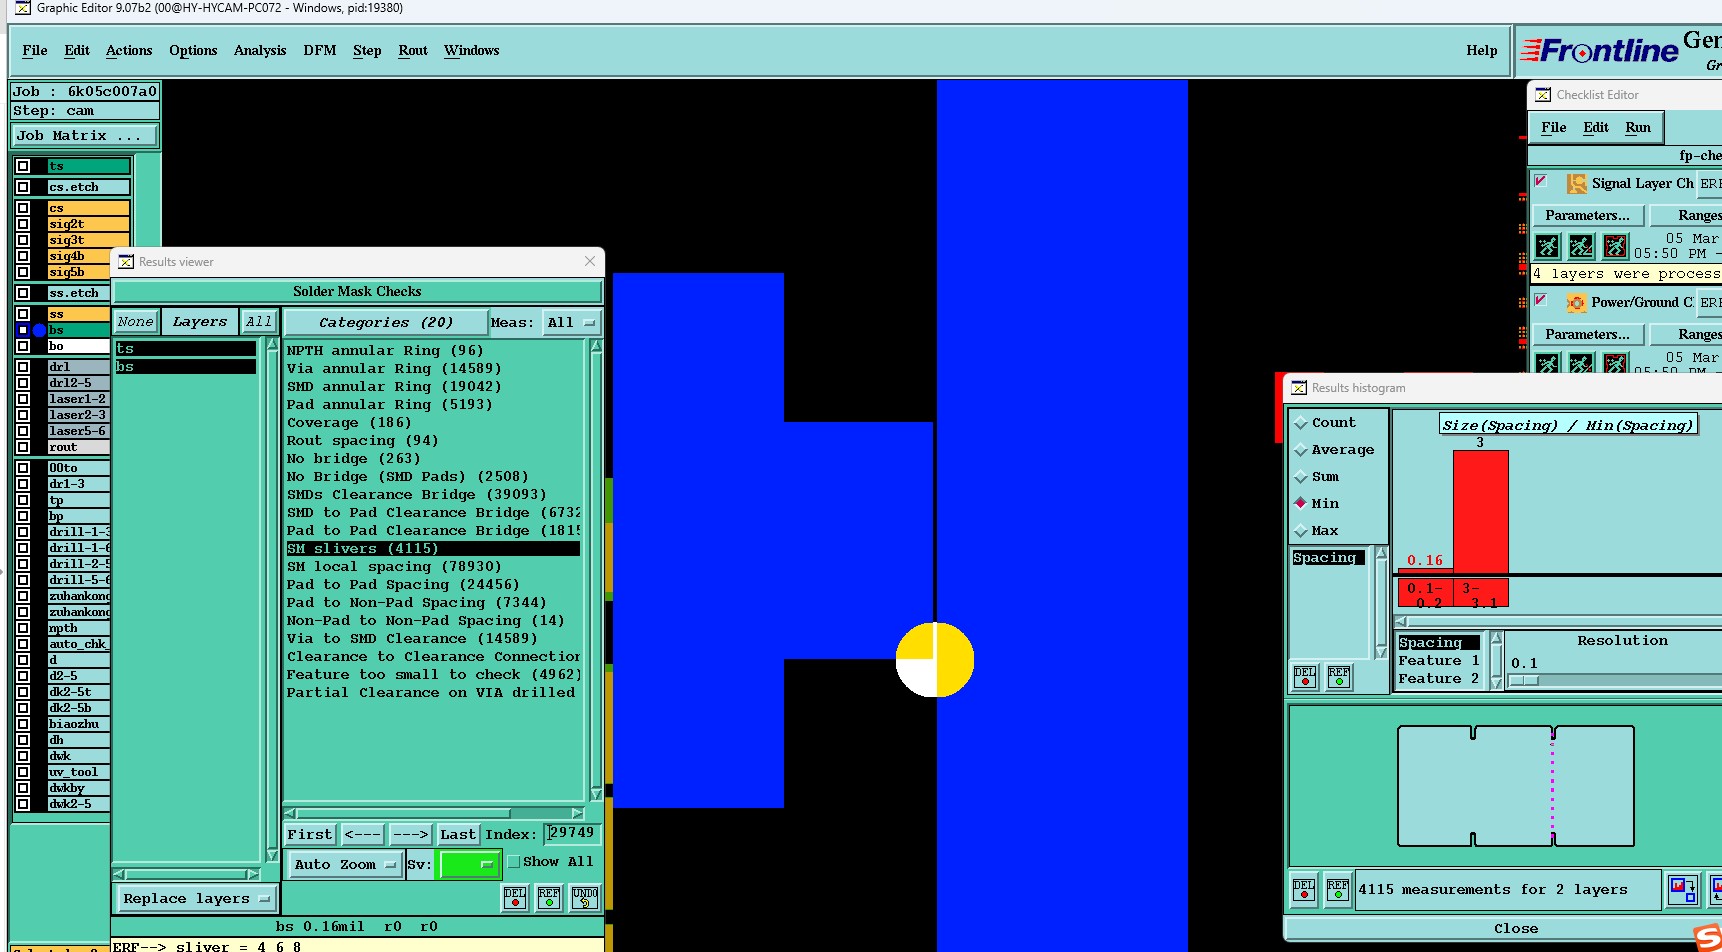Click the Results viewer title bar icon
Viewport: 1722px width, 952px height.
click(x=126, y=262)
